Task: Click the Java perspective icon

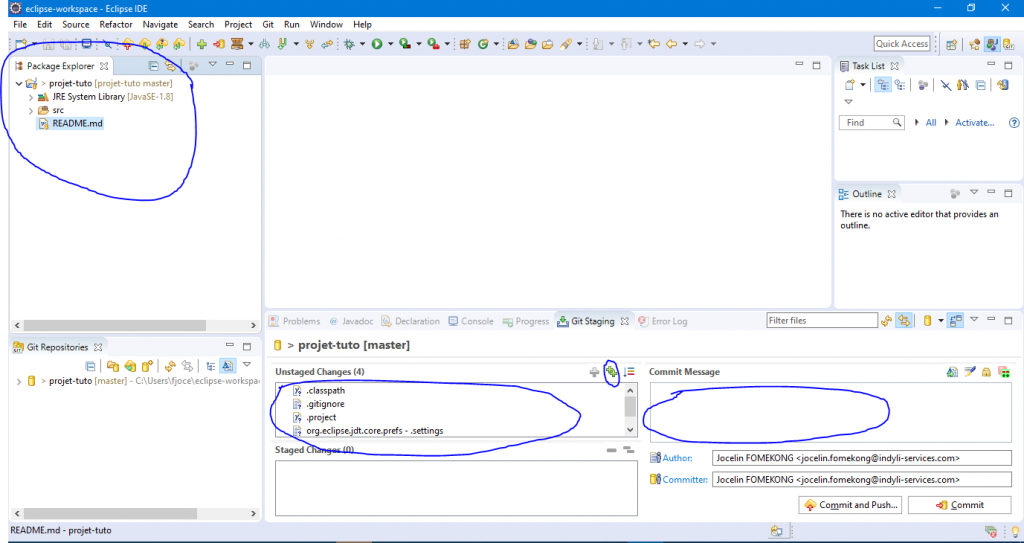Action: pos(992,44)
